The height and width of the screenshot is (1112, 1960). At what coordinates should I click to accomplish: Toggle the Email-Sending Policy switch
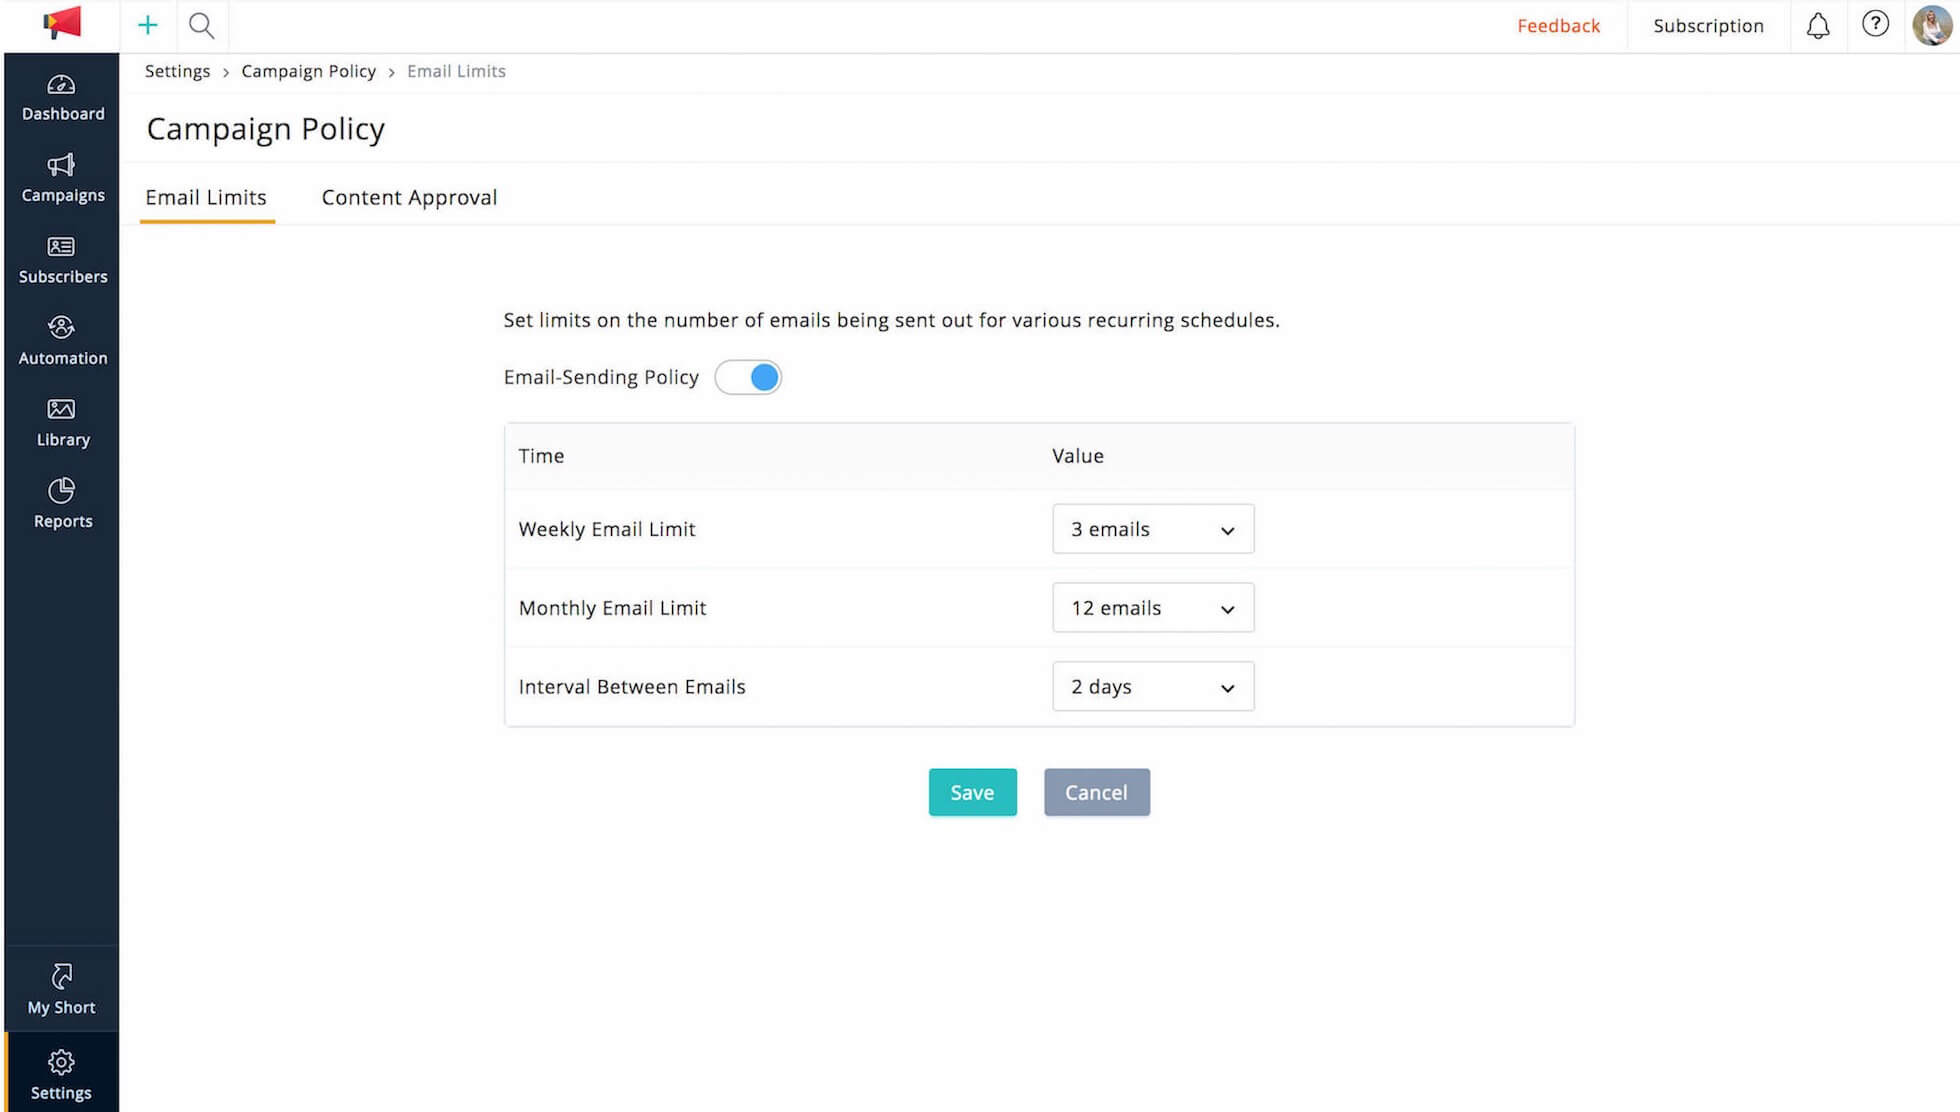[748, 377]
